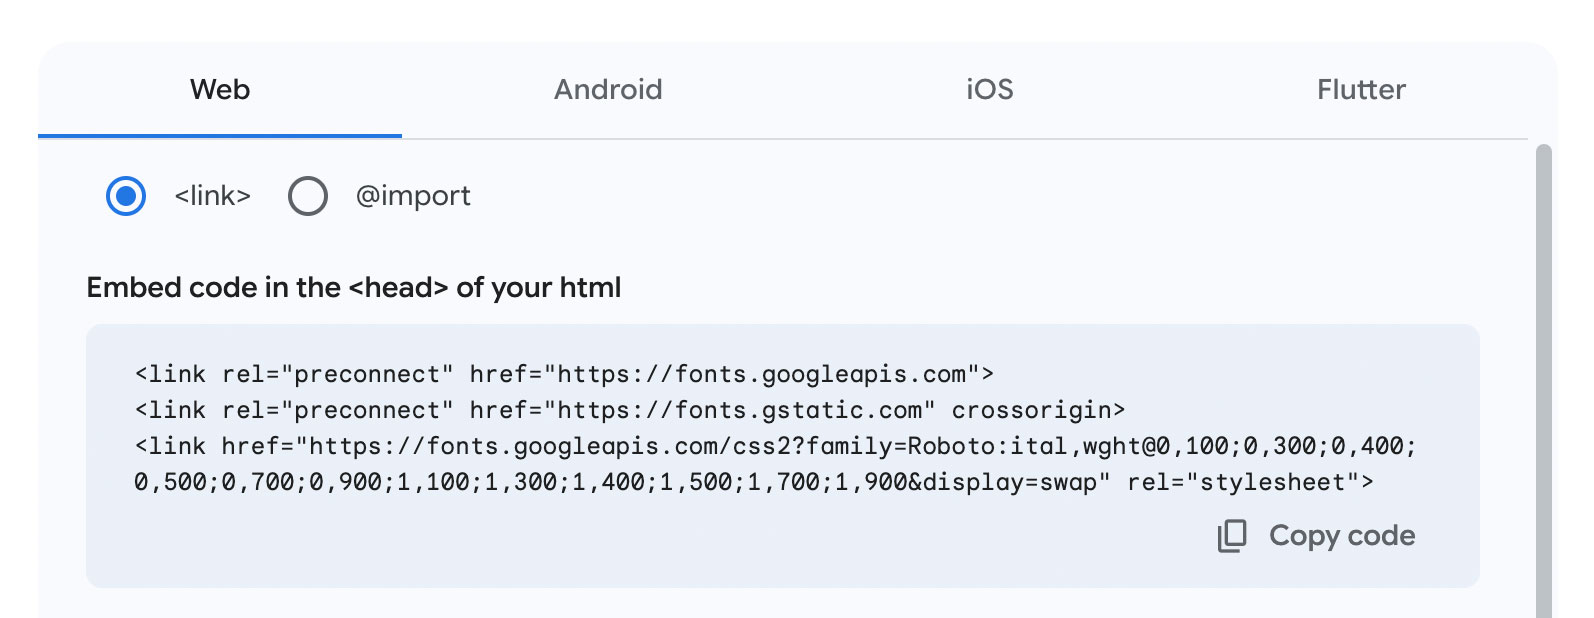Click the duplicate-pages icon beside Copy code
1594x618 pixels.
click(1231, 536)
